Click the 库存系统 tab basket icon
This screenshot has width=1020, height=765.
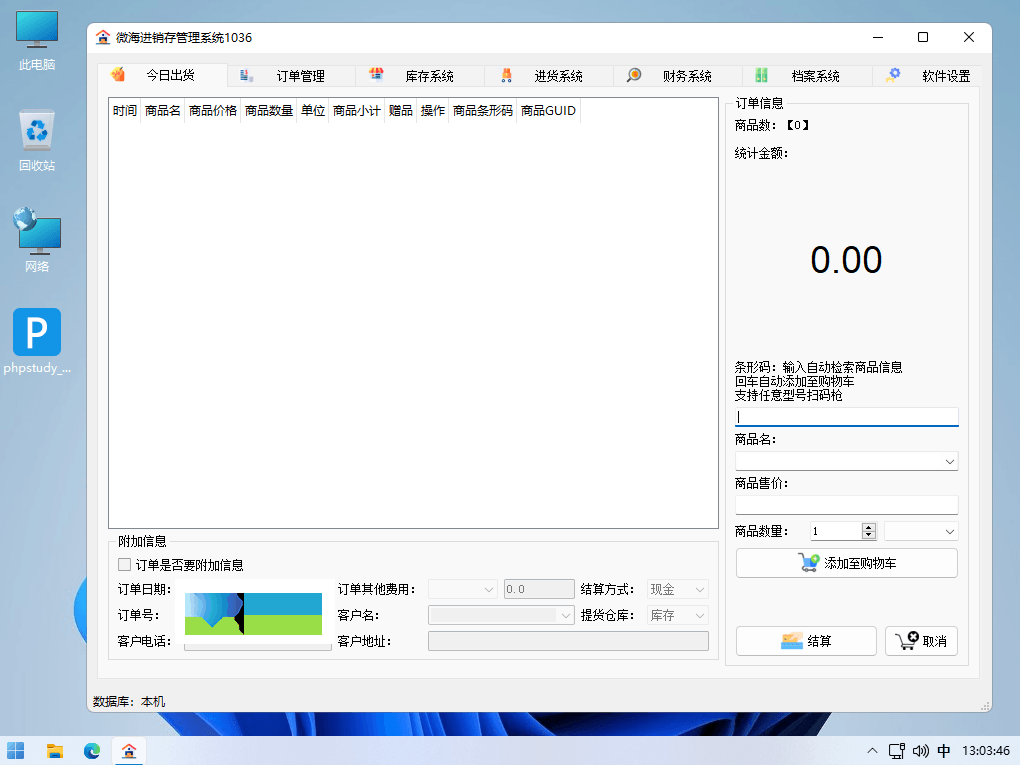(x=376, y=75)
